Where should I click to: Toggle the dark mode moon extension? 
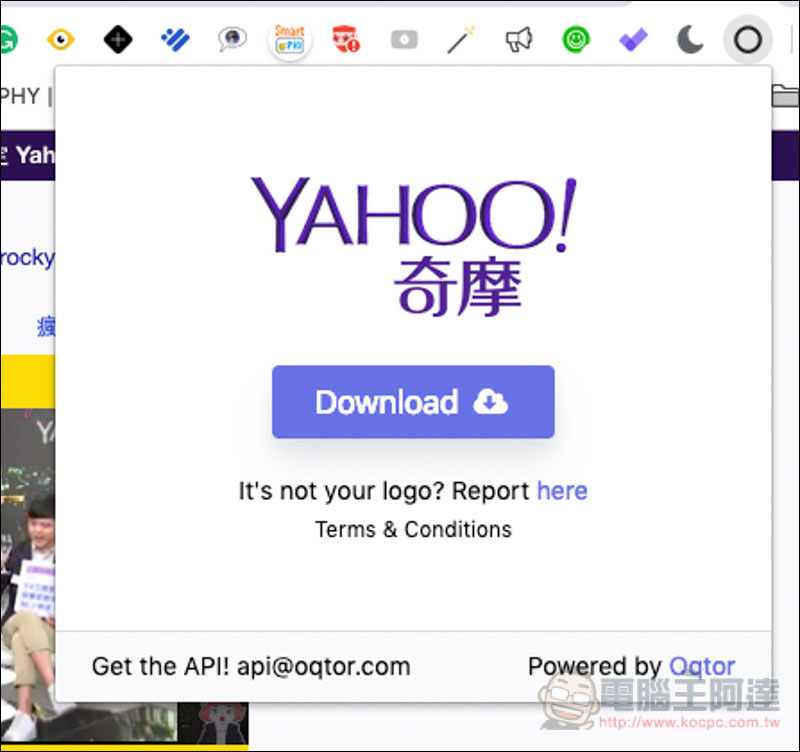click(x=690, y=40)
